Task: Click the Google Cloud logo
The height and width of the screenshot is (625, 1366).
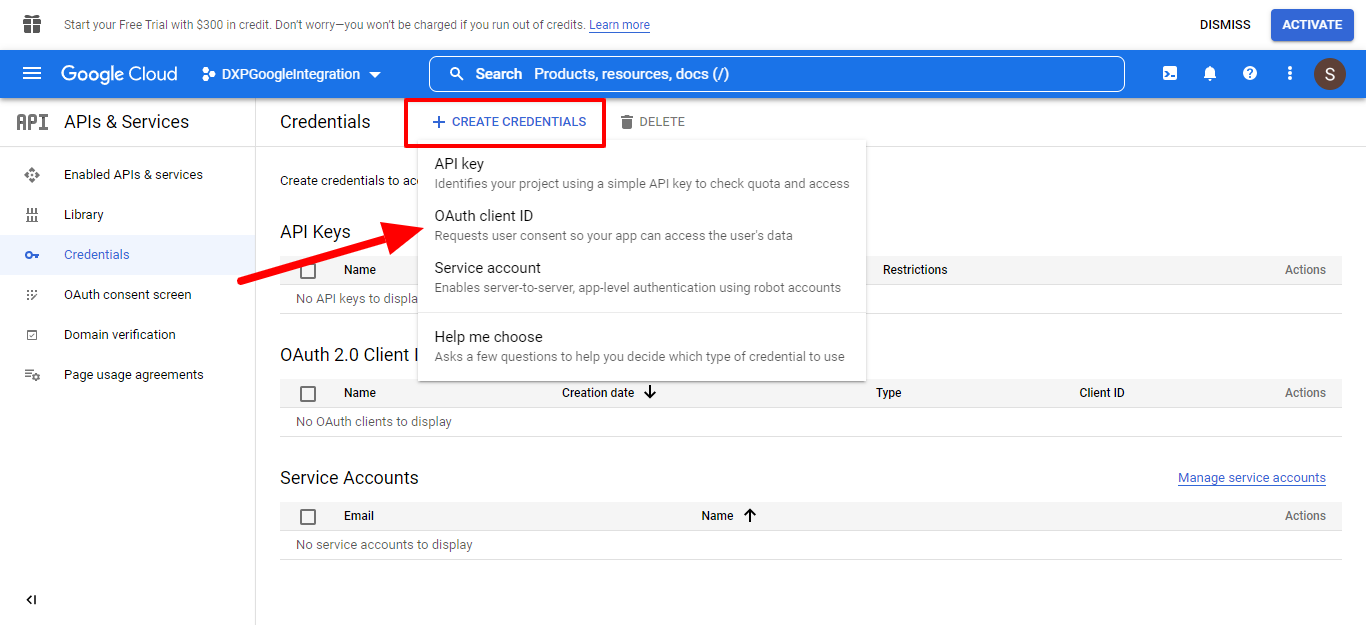Action: 119,74
